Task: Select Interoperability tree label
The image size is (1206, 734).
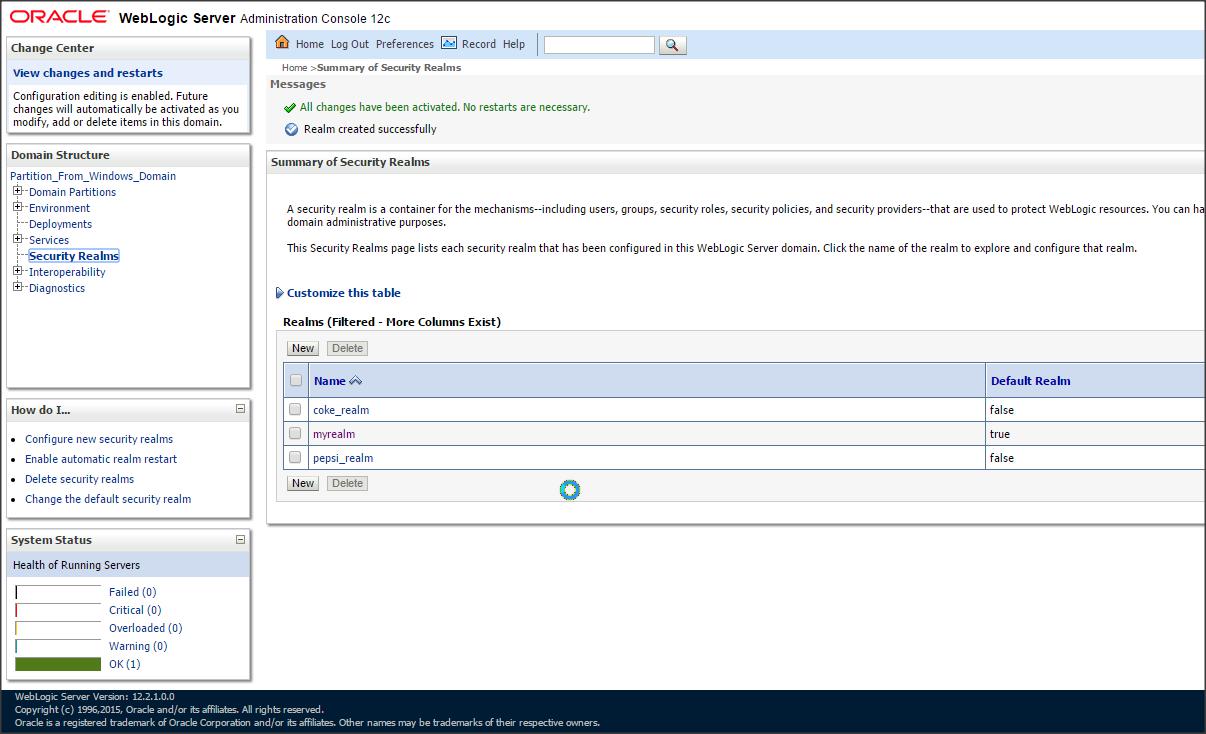Action: pos(67,272)
